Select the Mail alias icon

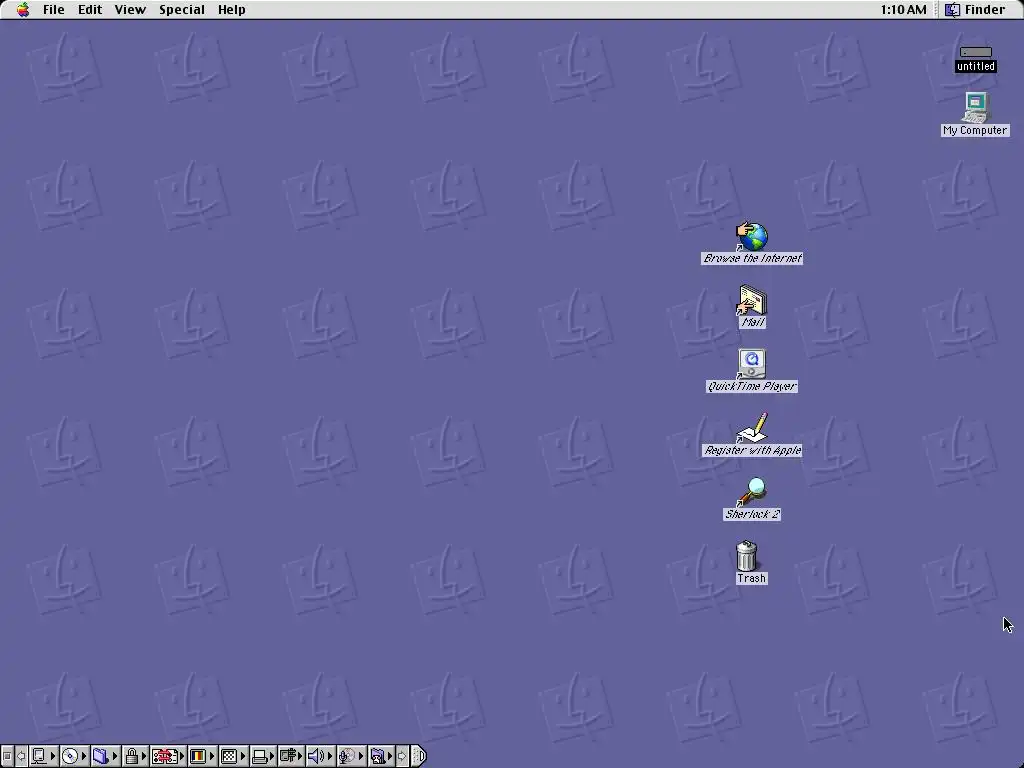[752, 300]
